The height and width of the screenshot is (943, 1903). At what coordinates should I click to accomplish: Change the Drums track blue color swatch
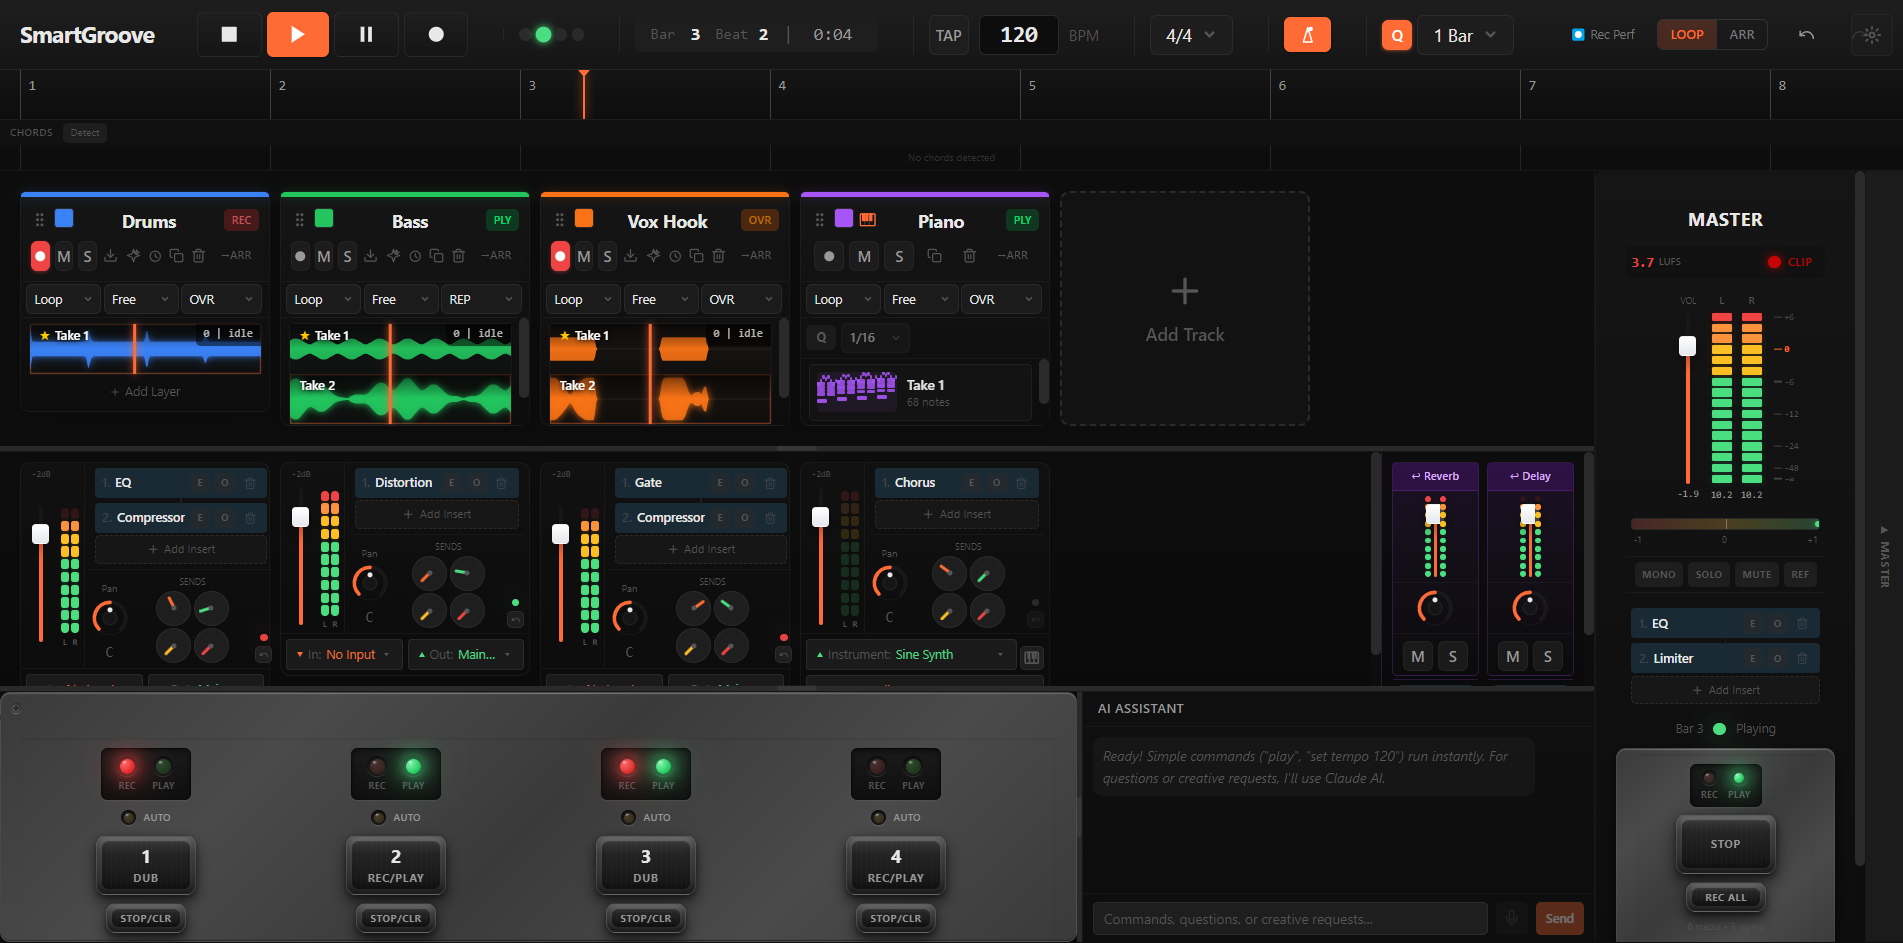(x=64, y=218)
